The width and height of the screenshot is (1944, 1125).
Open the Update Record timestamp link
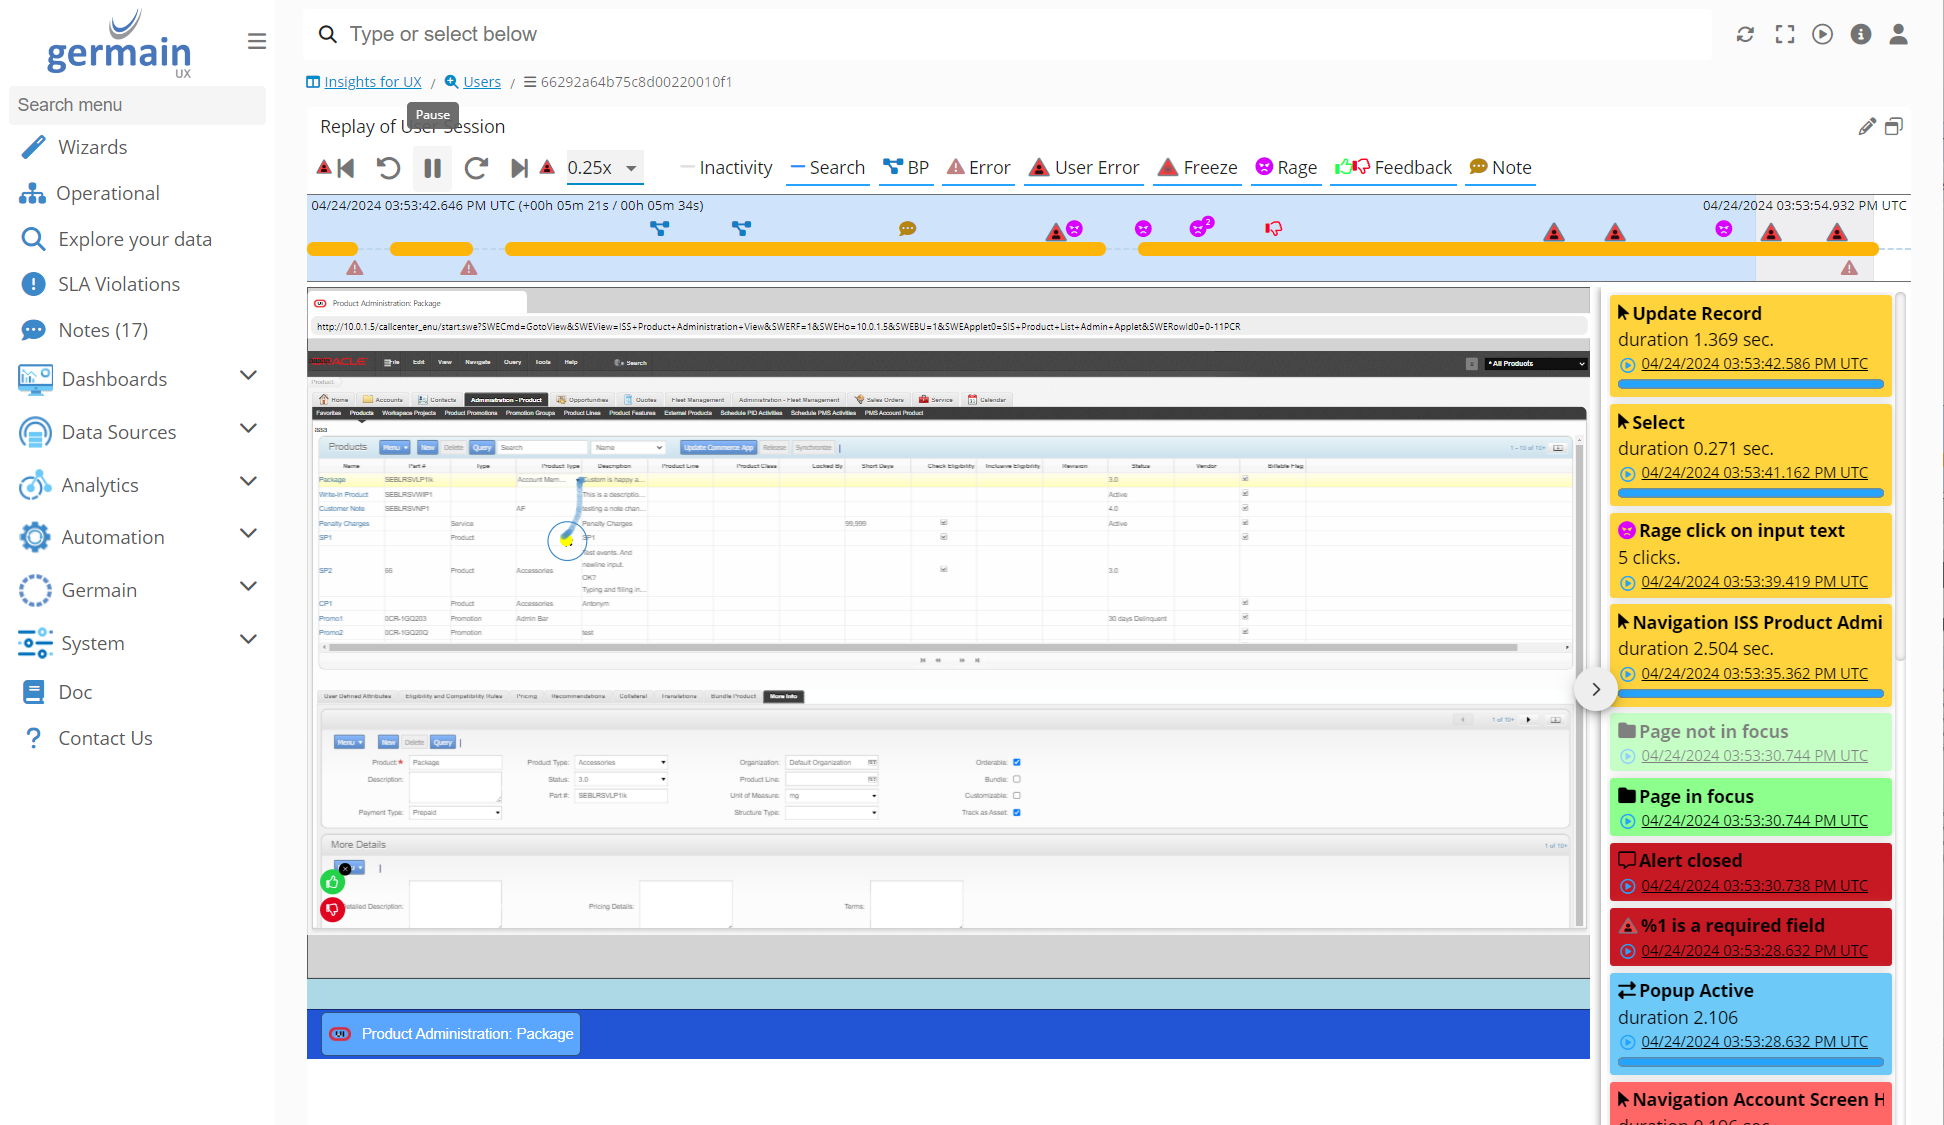pyautogui.click(x=1753, y=364)
